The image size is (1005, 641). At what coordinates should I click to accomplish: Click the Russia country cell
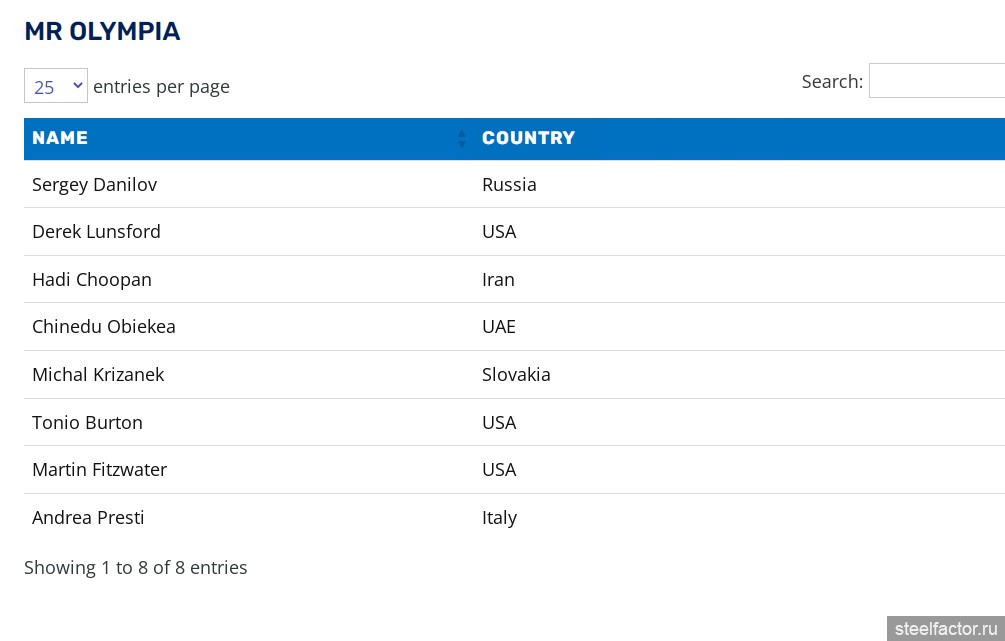click(509, 184)
